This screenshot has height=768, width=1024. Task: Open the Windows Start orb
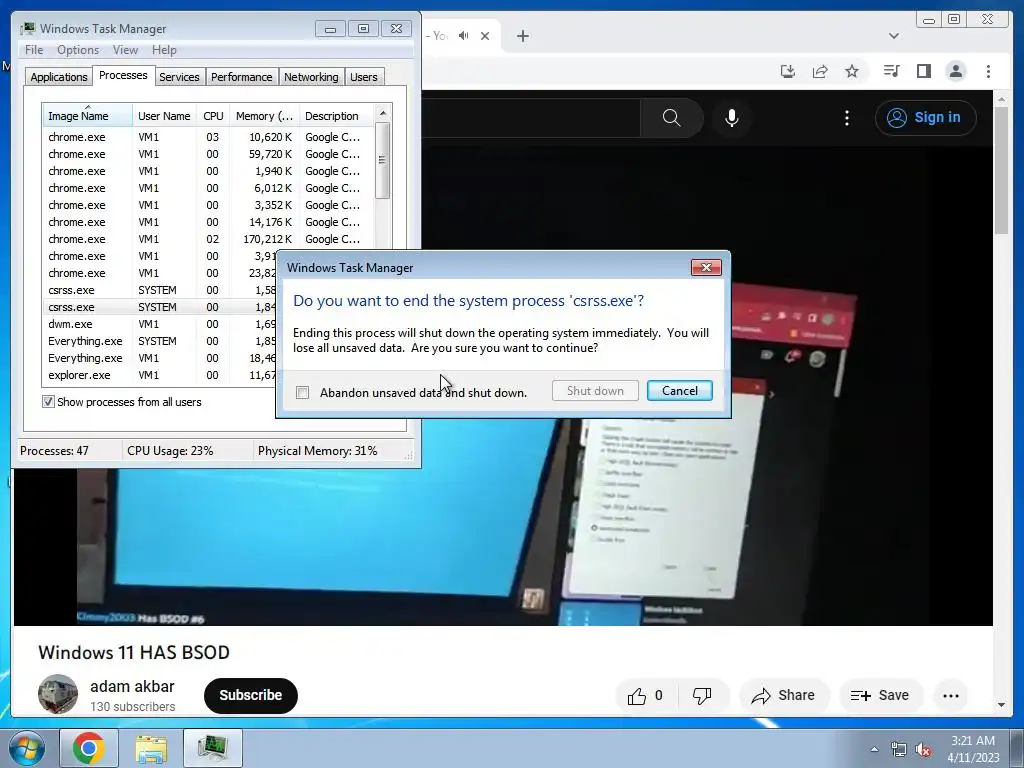tap(27, 748)
